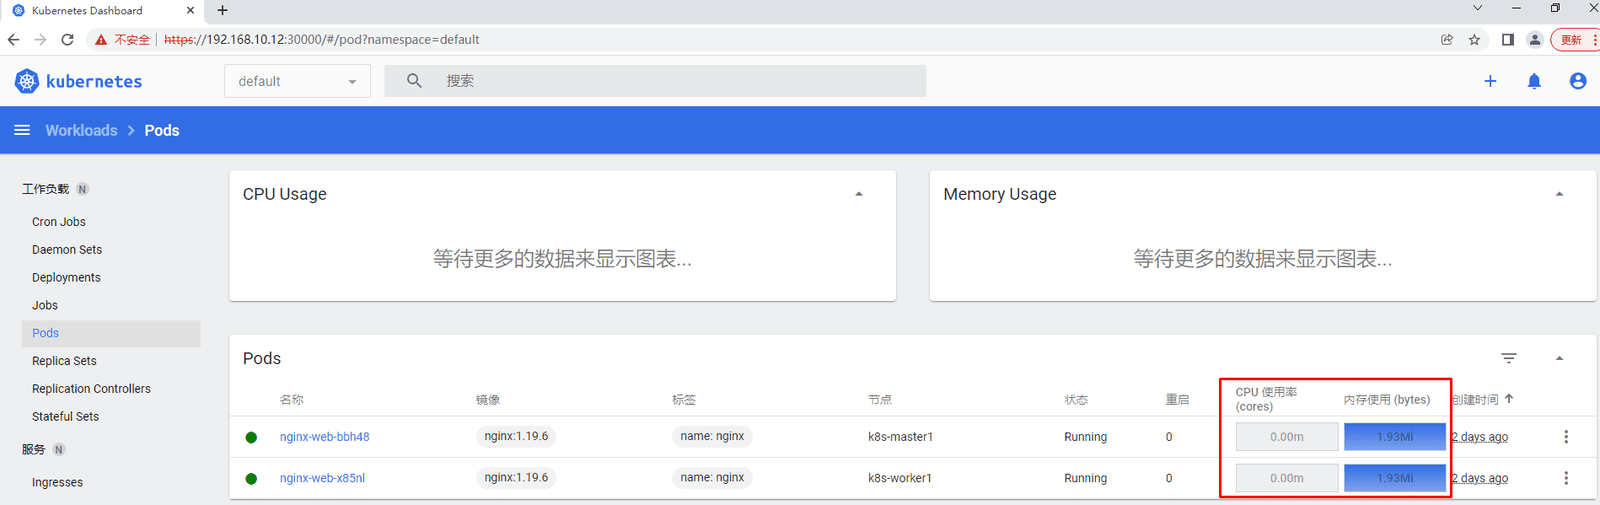Click CPU usage bar for nginx-web-x85nl

pos(1287,478)
